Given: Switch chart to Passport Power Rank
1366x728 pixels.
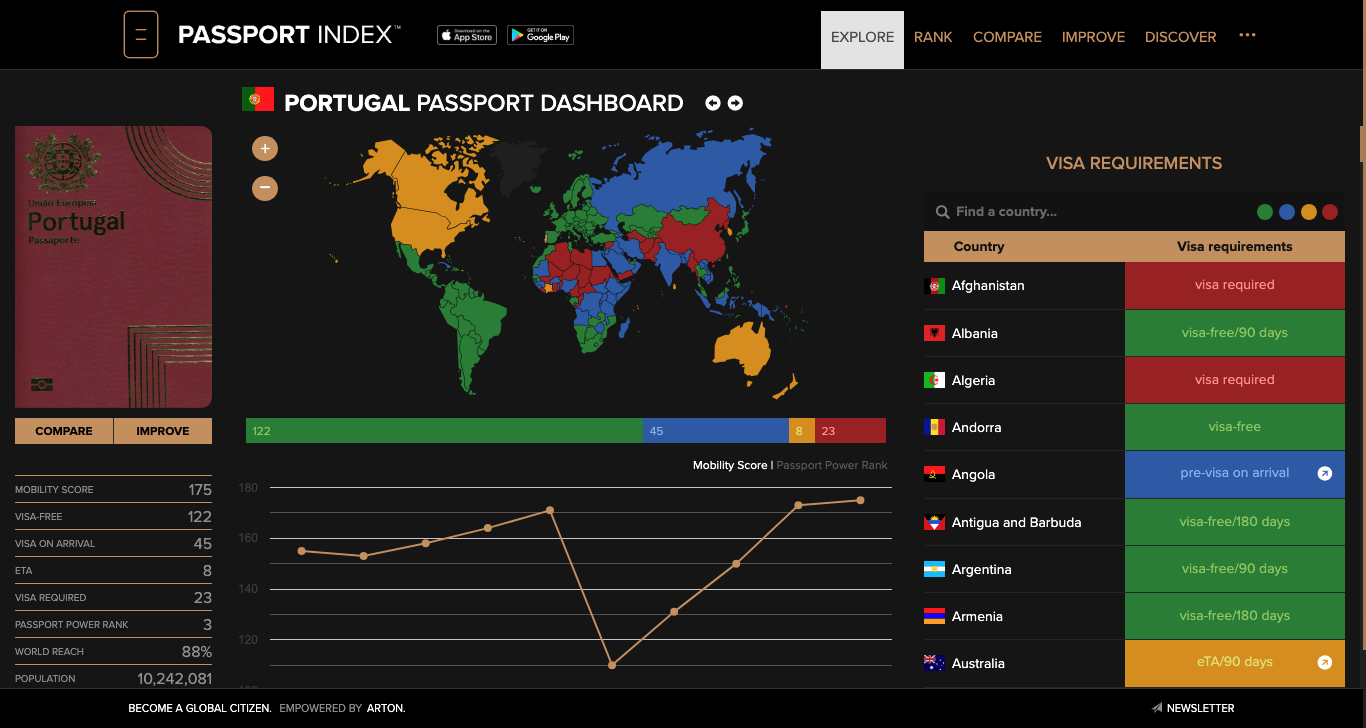Looking at the screenshot, I should click(832, 466).
